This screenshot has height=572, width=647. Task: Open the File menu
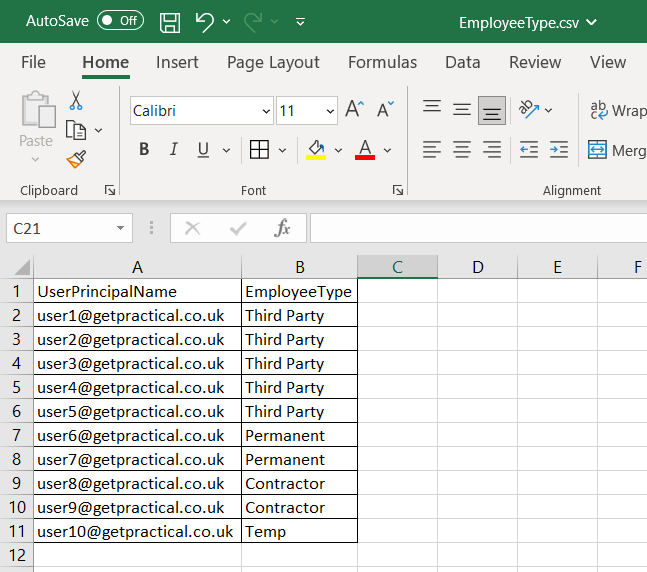33,62
